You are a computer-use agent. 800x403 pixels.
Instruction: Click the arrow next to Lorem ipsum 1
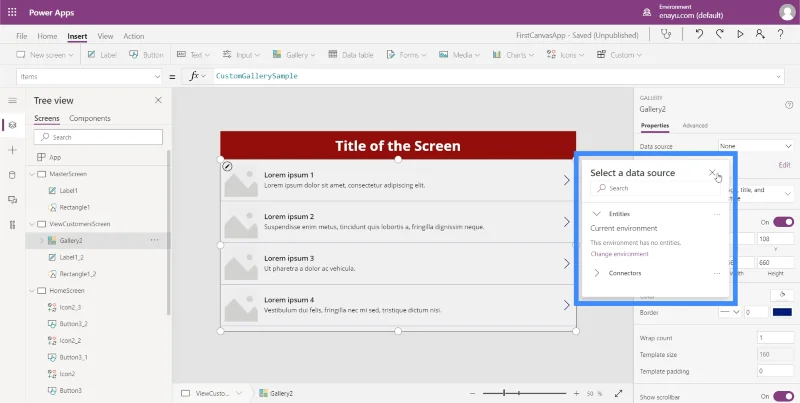coord(566,180)
